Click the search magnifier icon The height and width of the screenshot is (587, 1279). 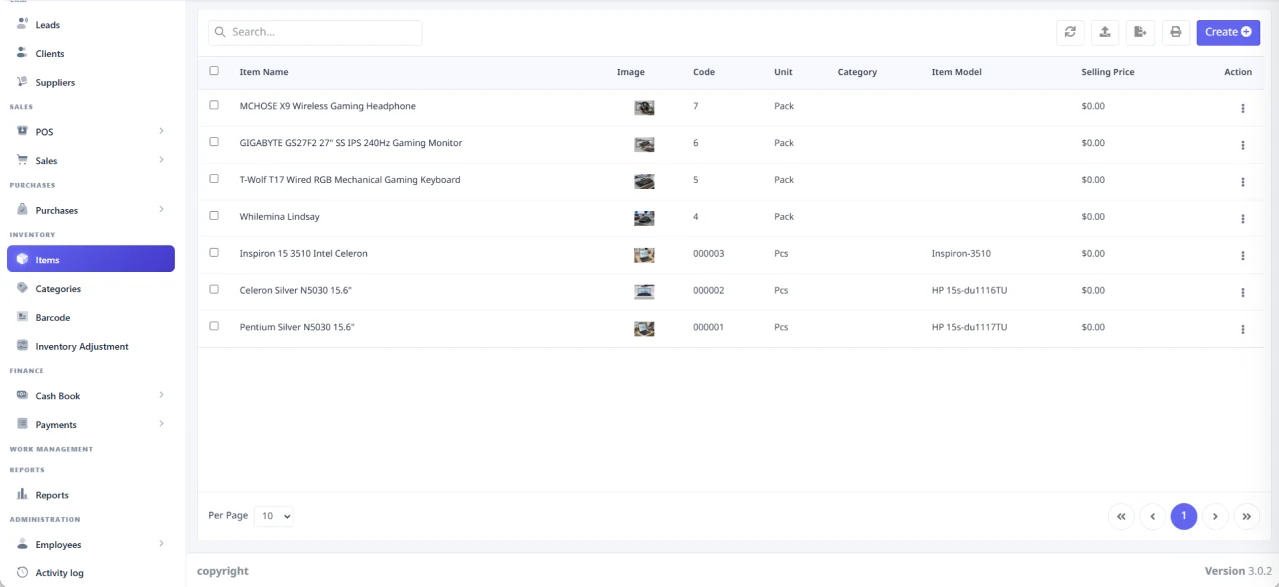[220, 32]
